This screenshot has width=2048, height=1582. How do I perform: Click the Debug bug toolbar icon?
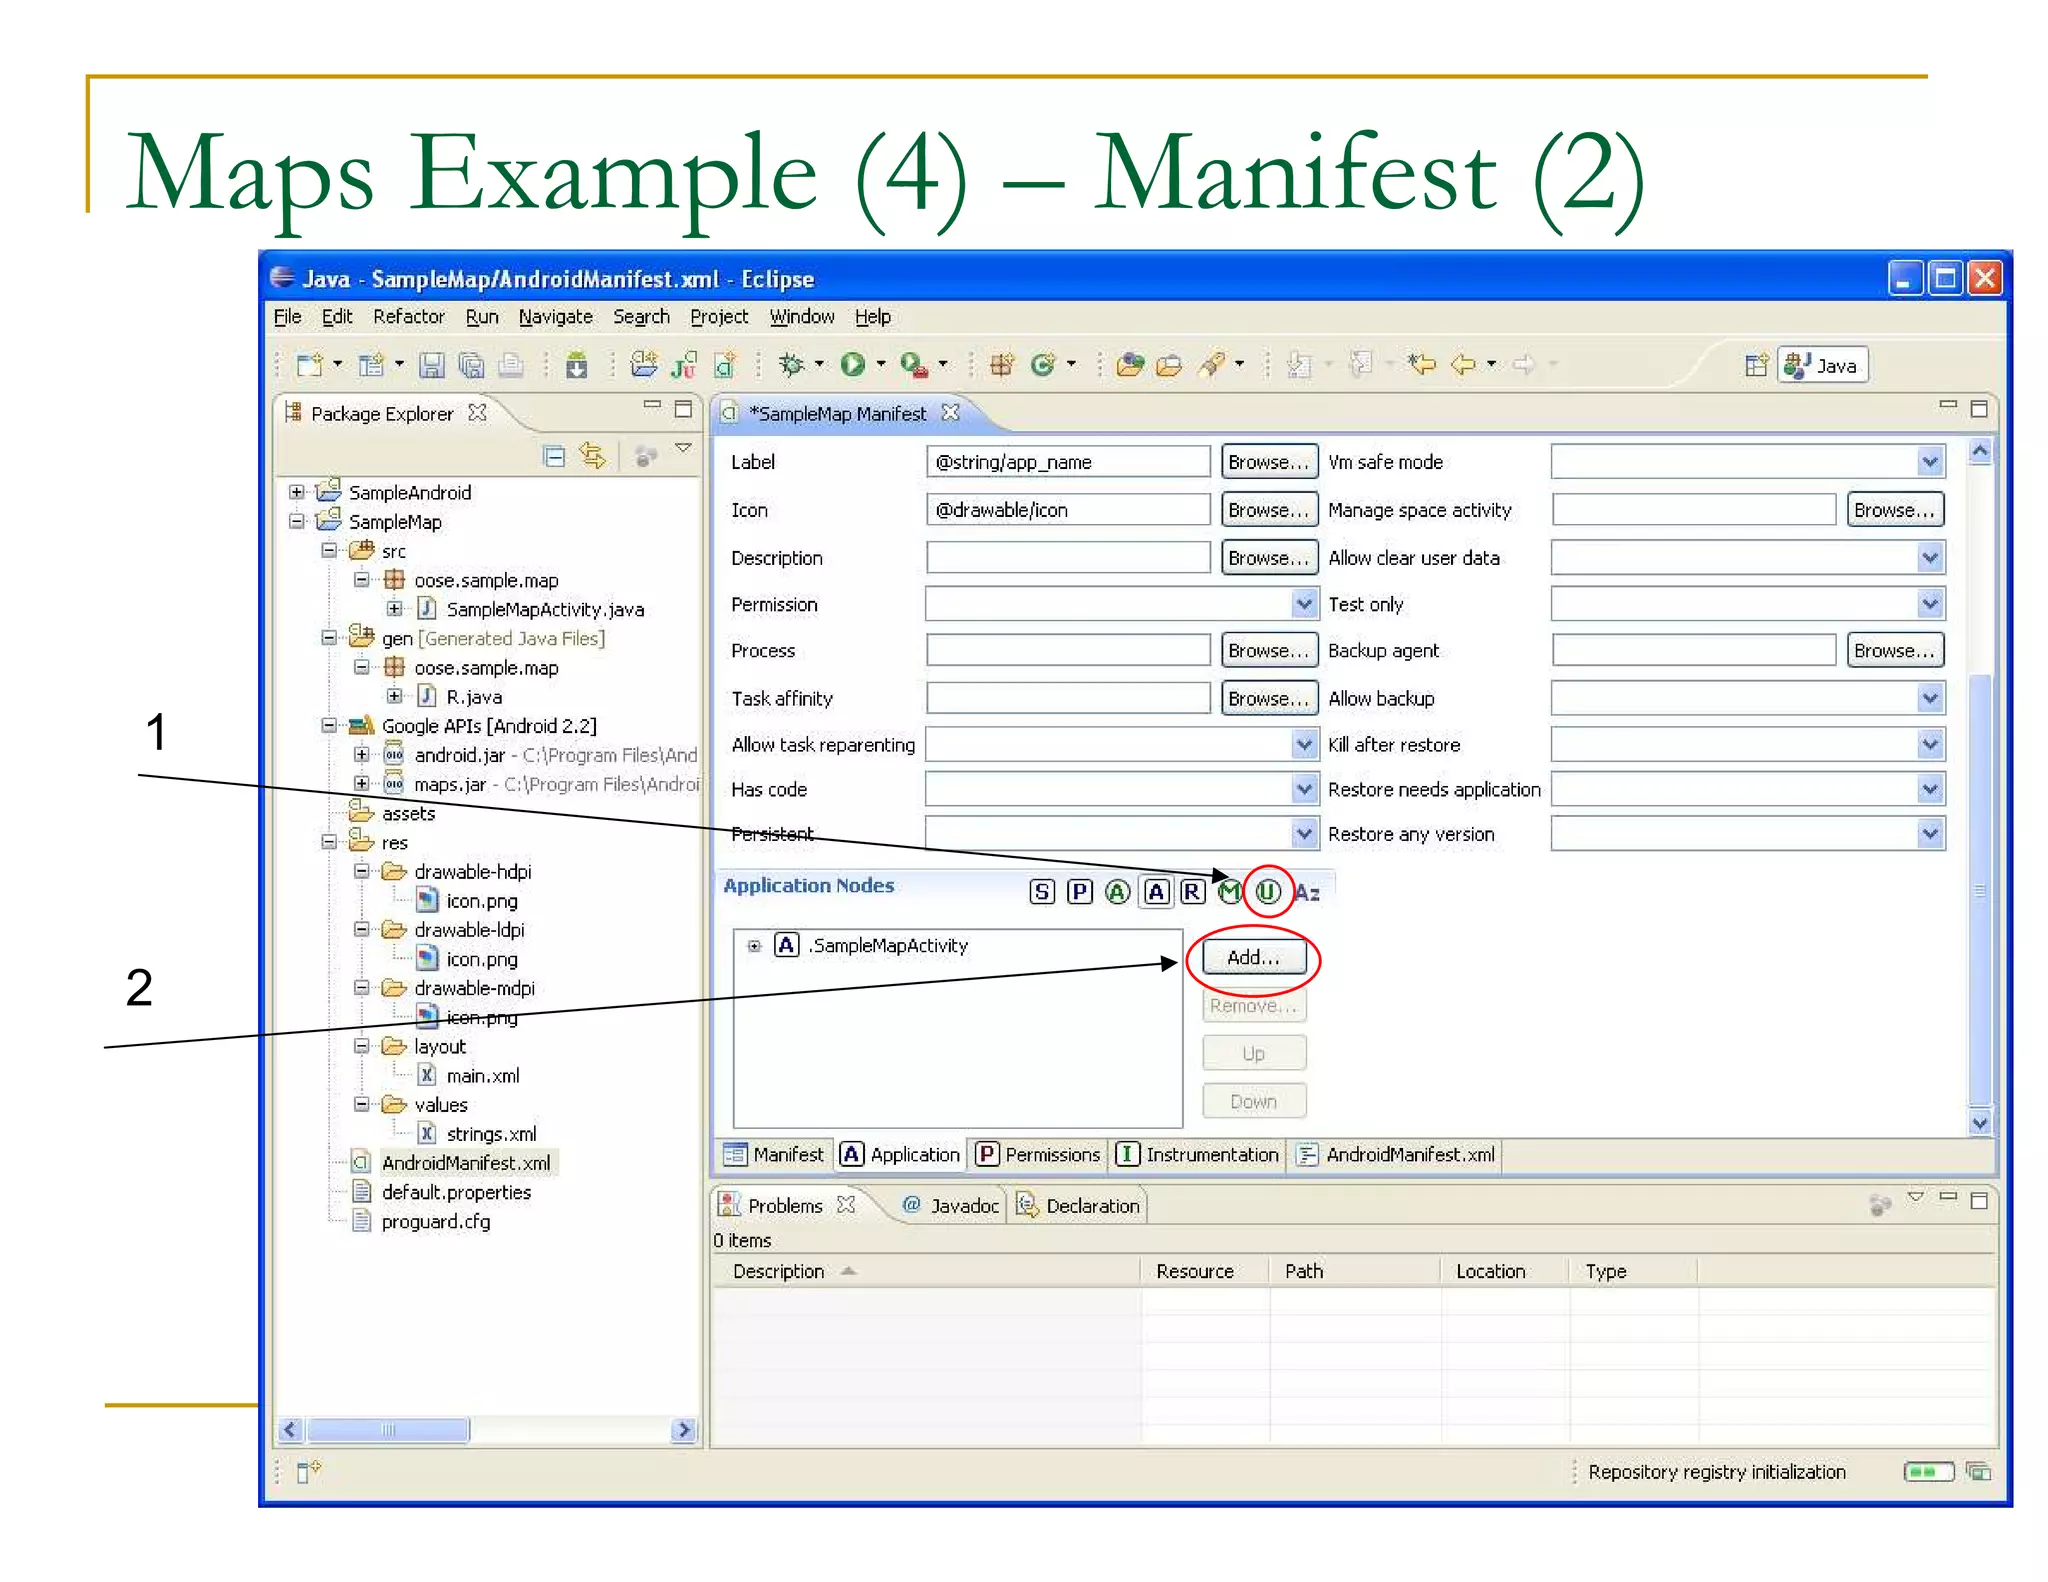coord(791,364)
